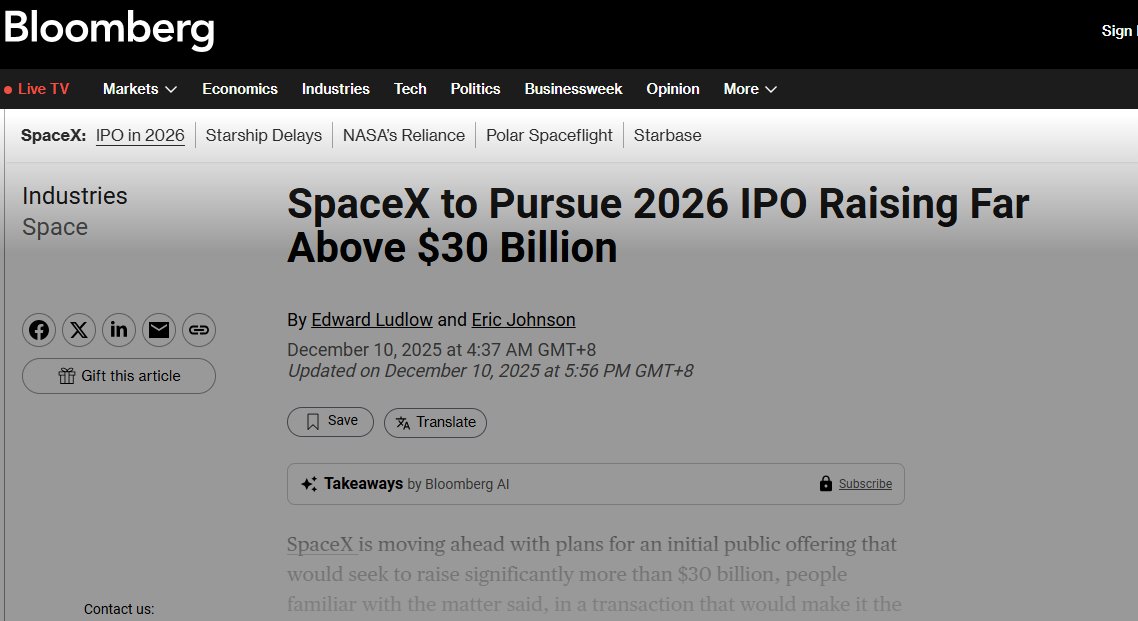Start the Live TV stream
This screenshot has width=1138, height=621.
37,88
